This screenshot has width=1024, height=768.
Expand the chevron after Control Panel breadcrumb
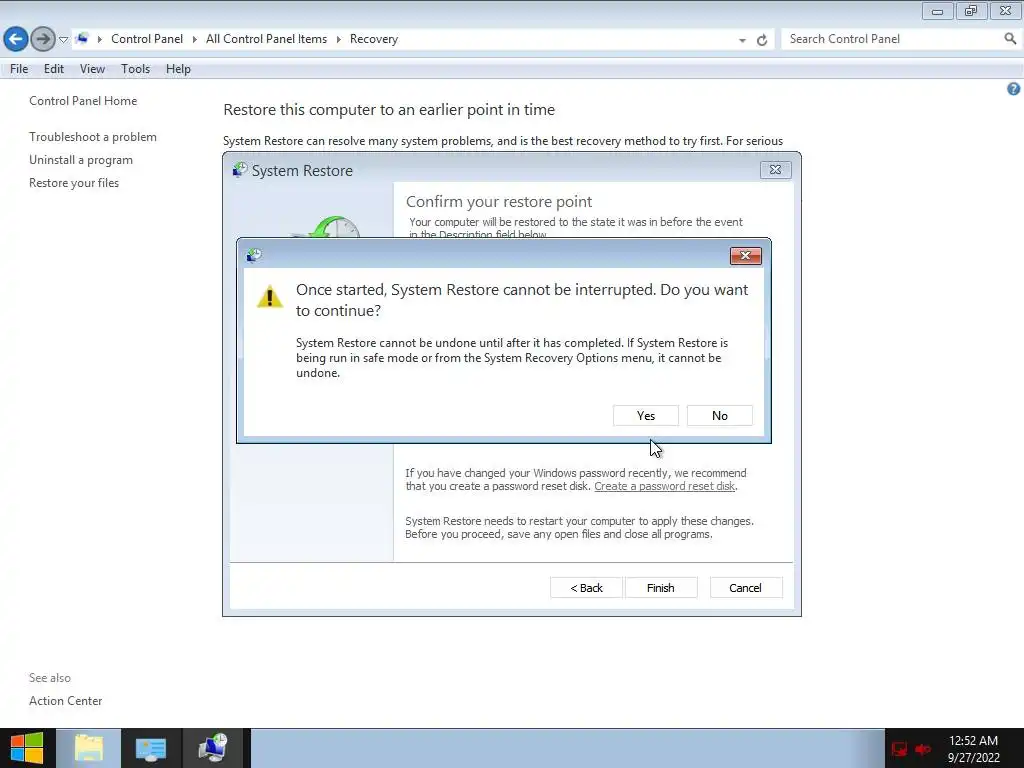195,39
